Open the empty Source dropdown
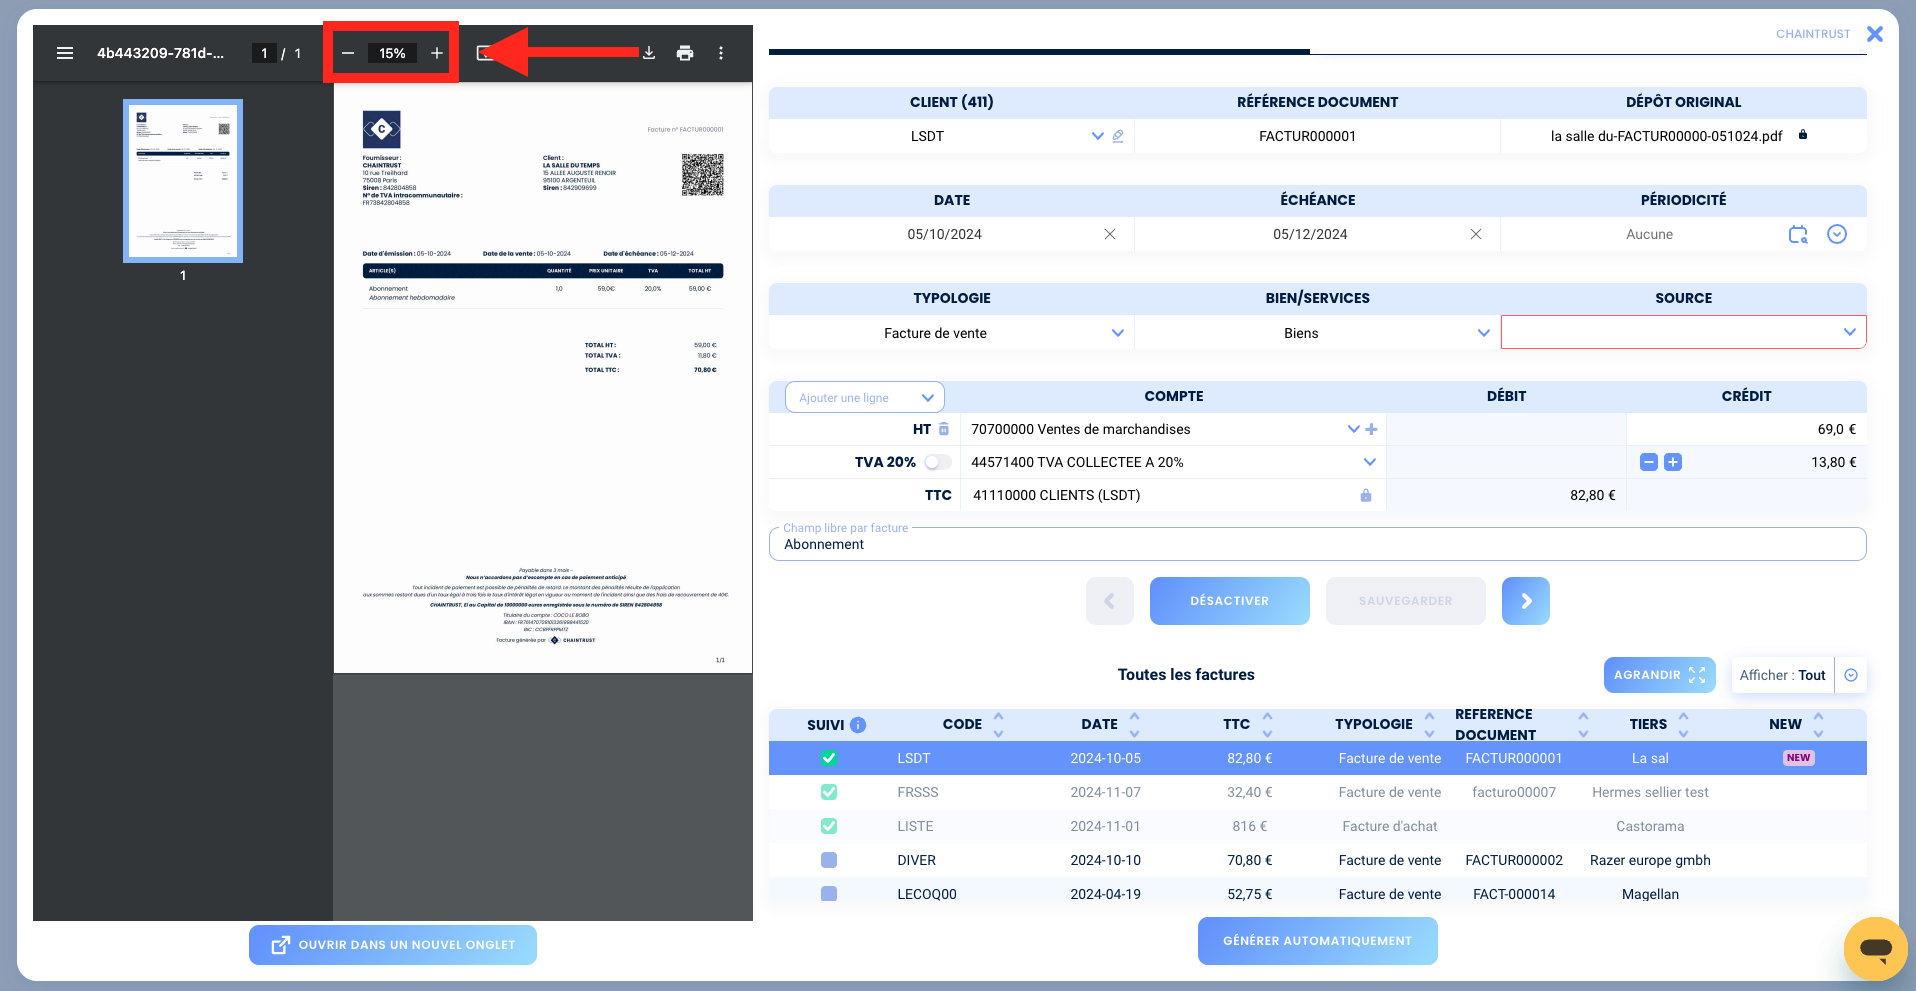Screen dimensions: 1916x991 (x=1684, y=332)
